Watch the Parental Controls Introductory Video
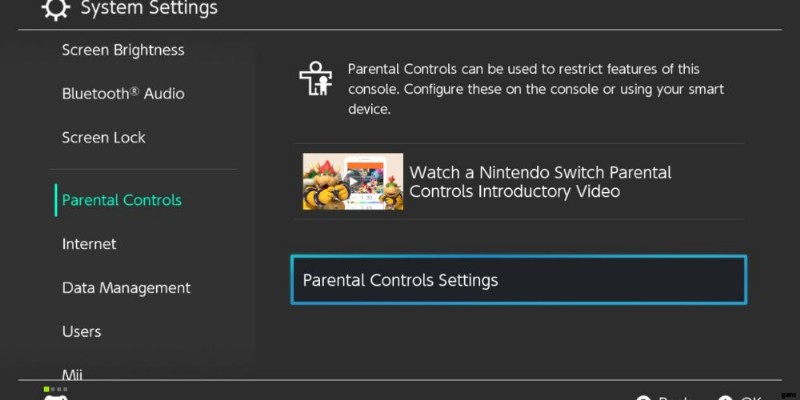The image size is (800, 400). (x=540, y=182)
